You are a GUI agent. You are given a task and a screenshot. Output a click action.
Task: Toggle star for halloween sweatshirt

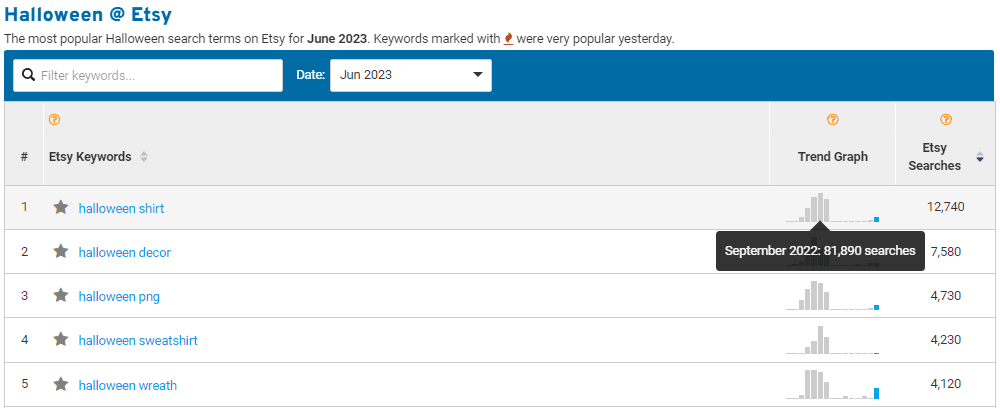[x=61, y=340]
